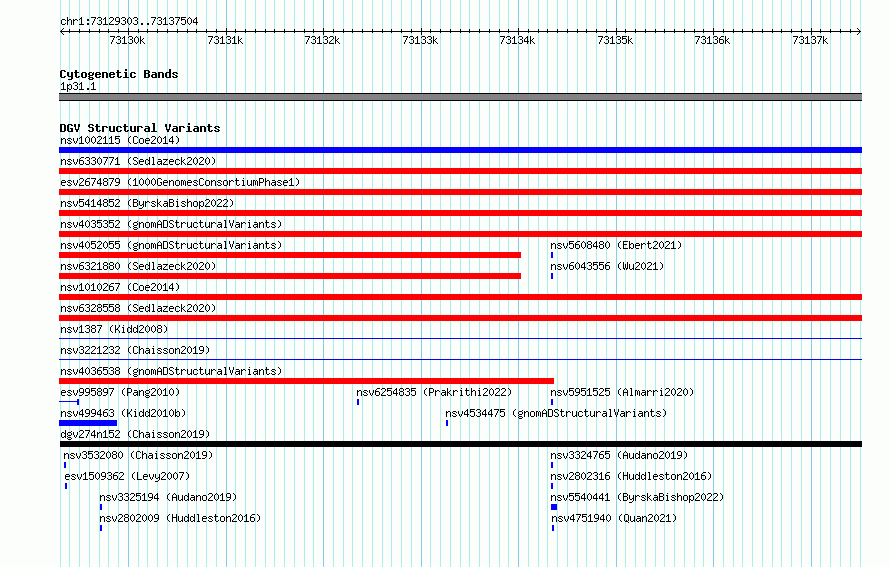890x567 pixels.
Task: Open nsv4036538 (gnomADStructuralVariants) label
Action: (x=171, y=371)
